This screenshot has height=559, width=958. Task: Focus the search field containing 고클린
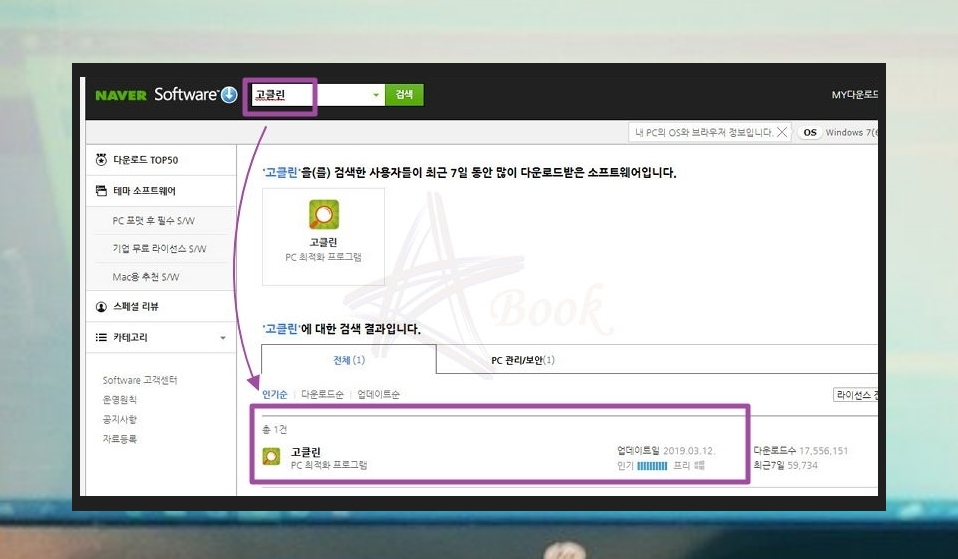(309, 95)
